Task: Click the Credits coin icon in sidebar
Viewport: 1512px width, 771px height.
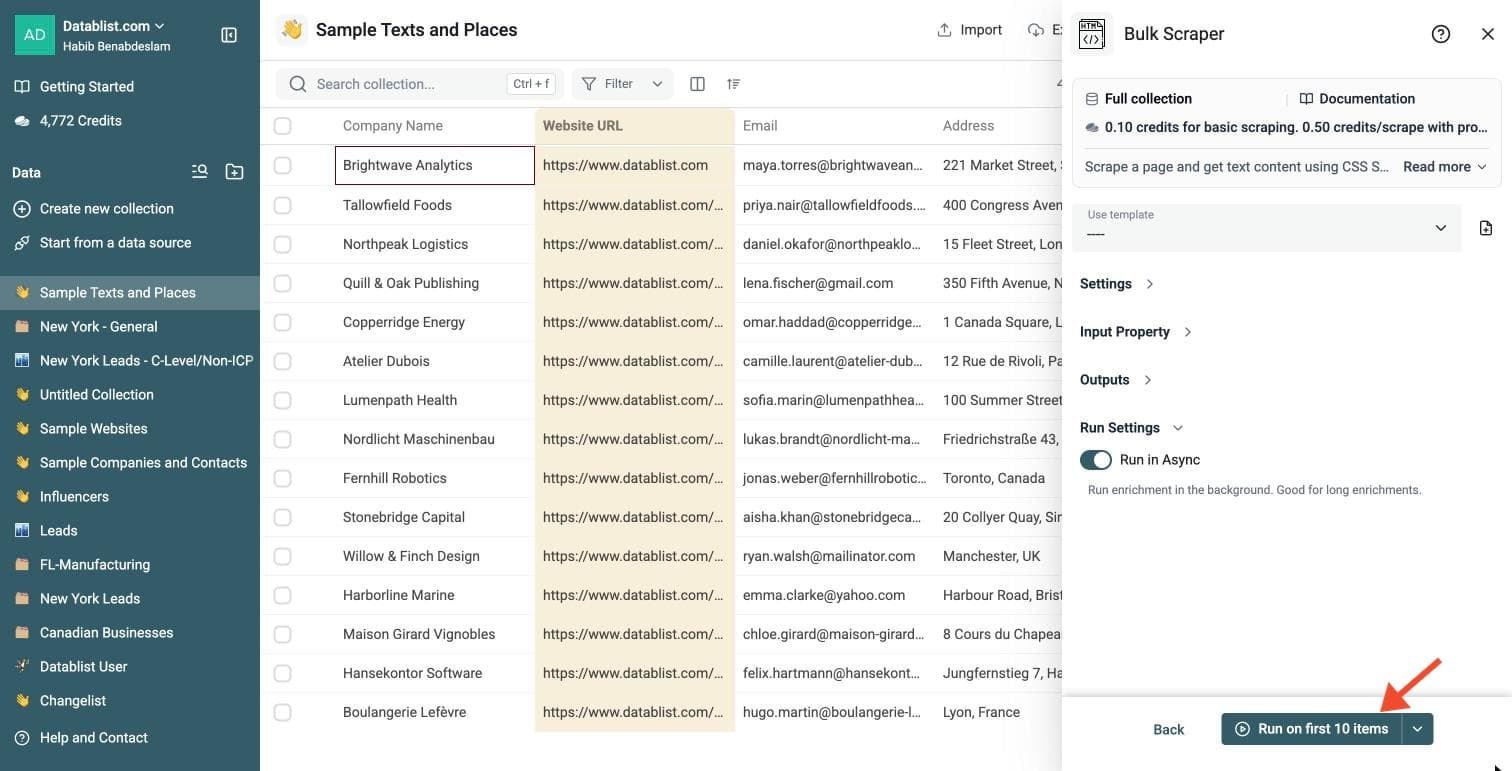Action: 22,121
